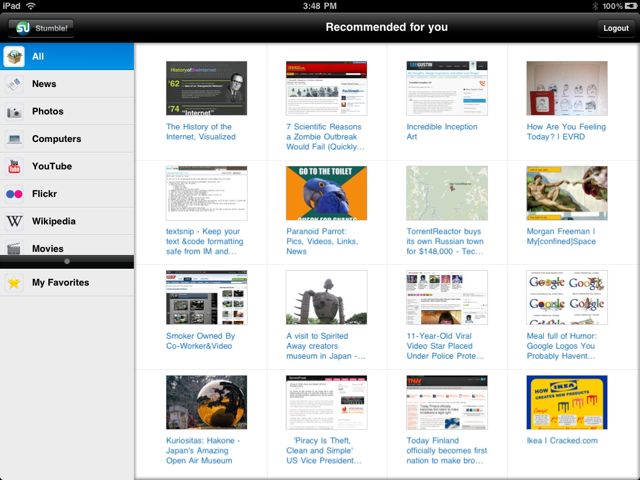The image size is (640, 480).
Task: Click 'Incredible Inception Art' title link
Action: tap(442, 132)
